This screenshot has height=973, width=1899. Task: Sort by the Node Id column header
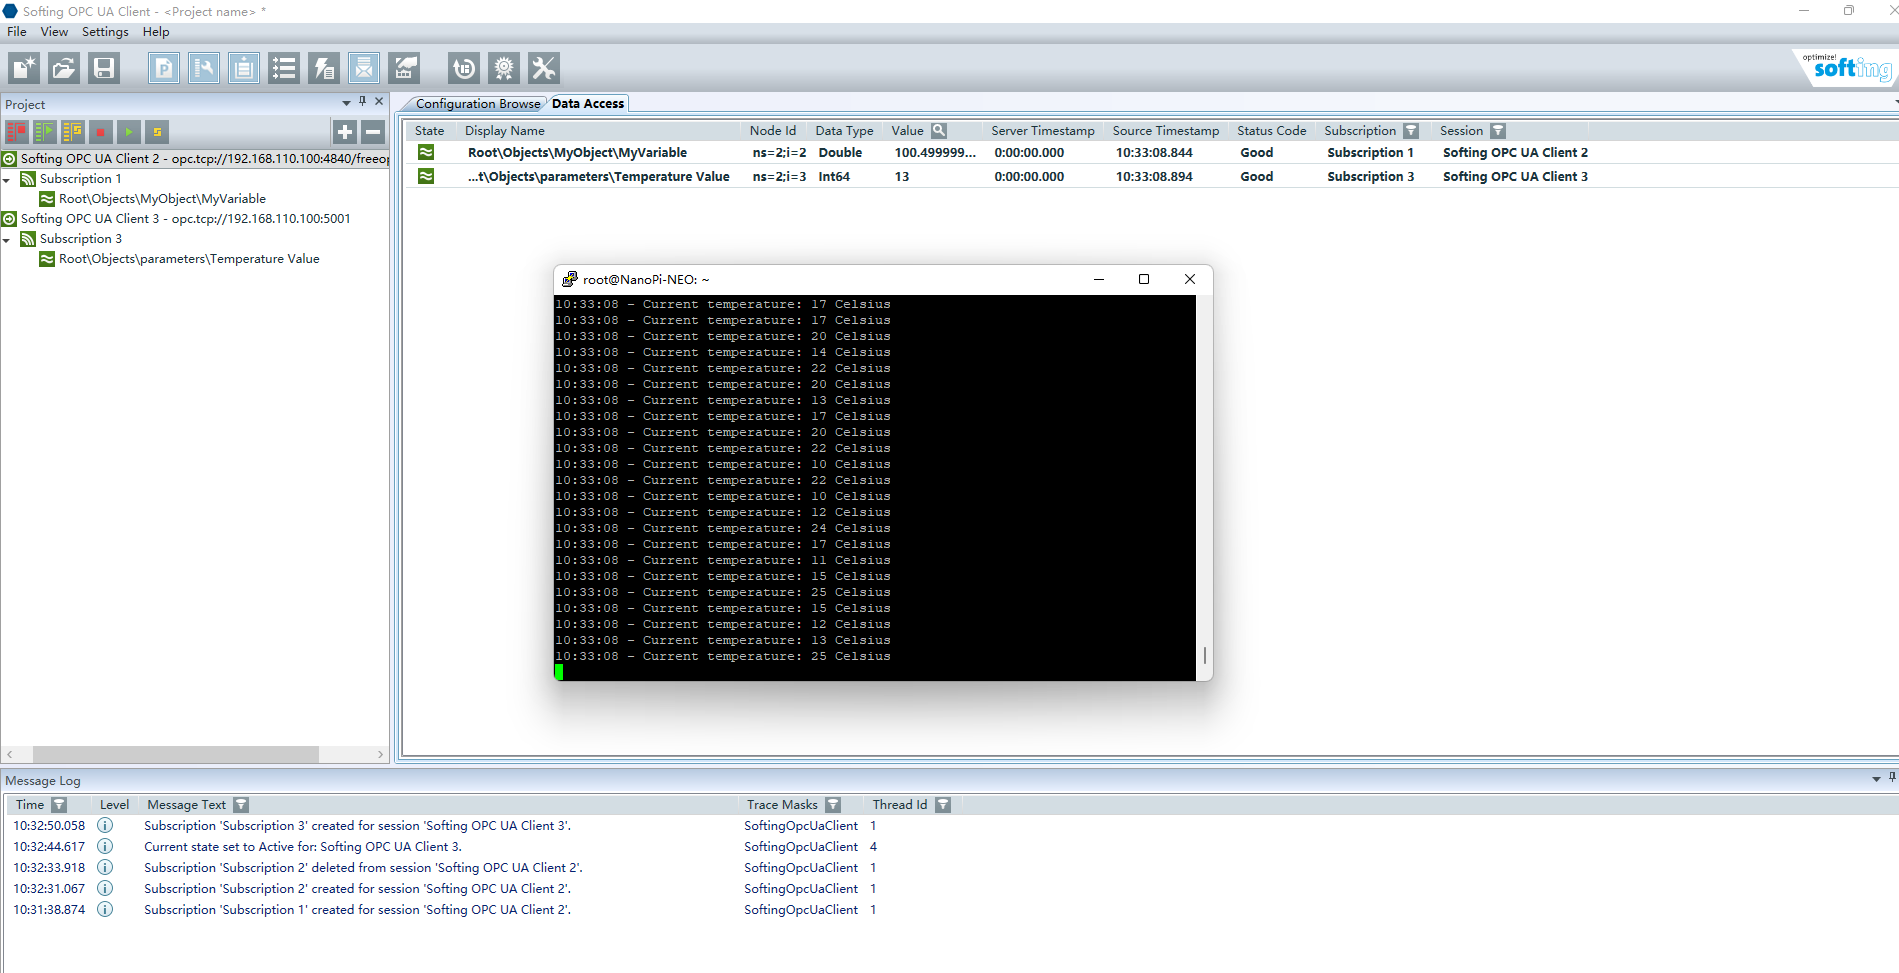[x=773, y=131]
